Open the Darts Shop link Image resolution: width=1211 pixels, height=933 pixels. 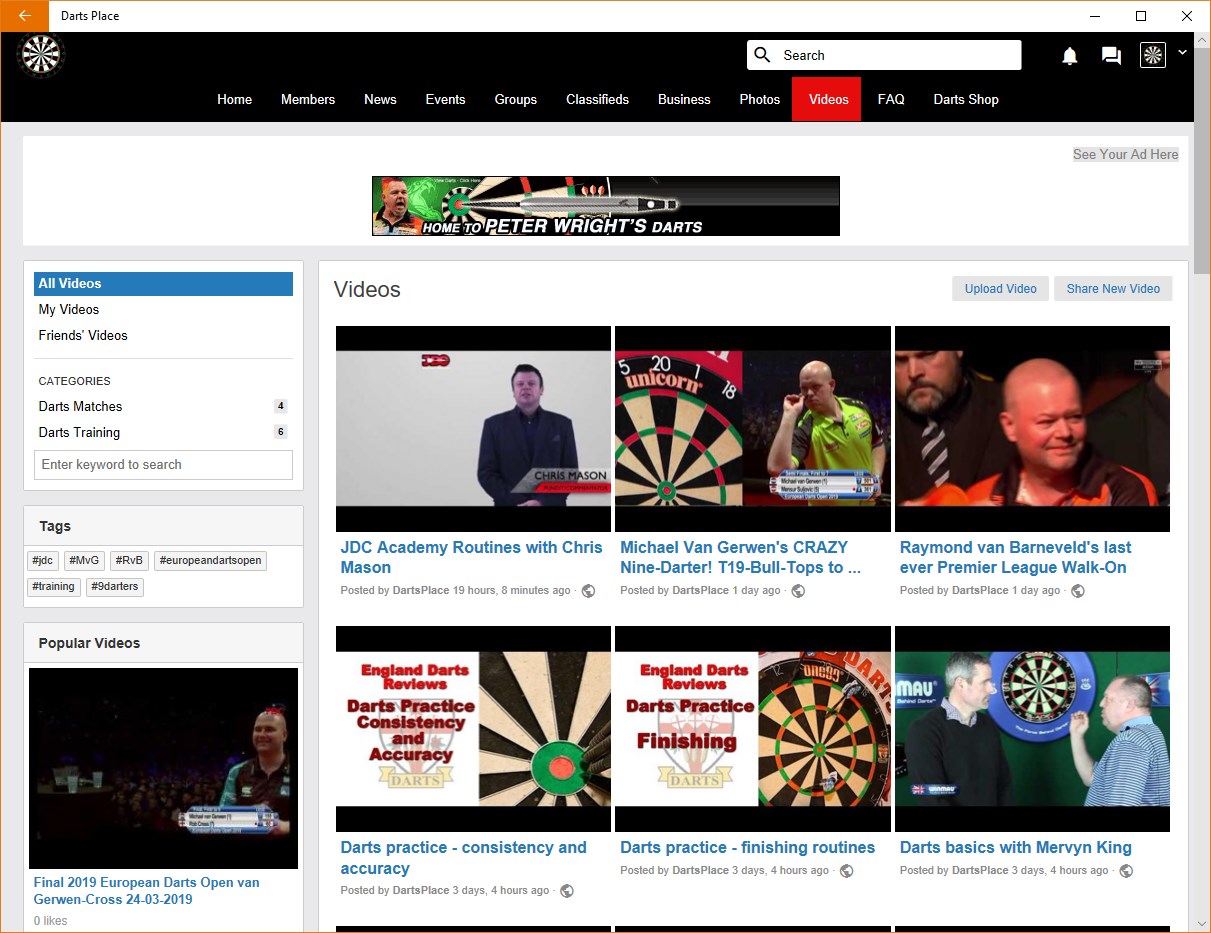[x=966, y=99]
